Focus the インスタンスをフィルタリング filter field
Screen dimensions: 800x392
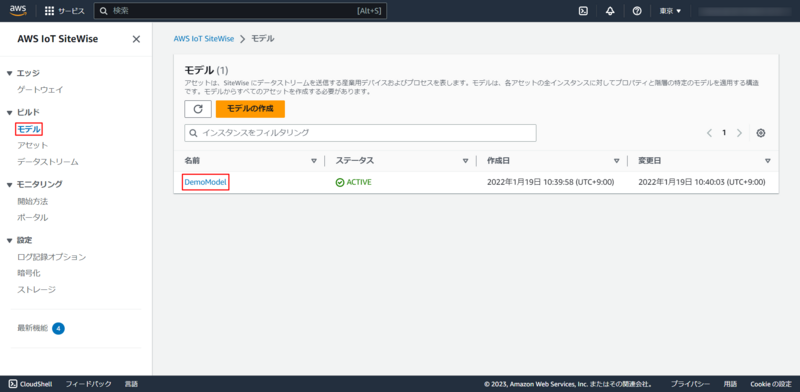(360, 133)
